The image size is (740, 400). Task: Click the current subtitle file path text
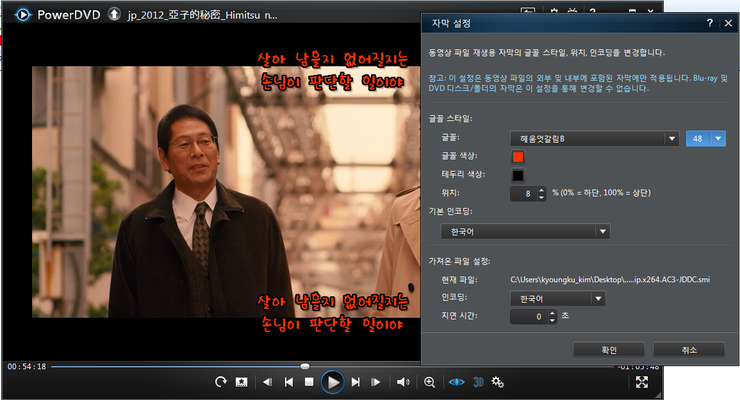point(610,280)
